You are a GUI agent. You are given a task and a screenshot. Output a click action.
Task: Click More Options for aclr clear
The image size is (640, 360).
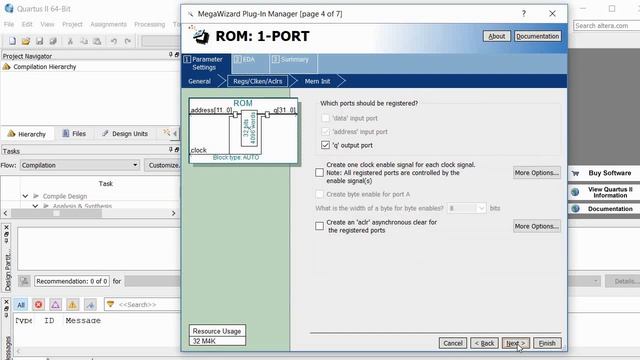click(536, 226)
